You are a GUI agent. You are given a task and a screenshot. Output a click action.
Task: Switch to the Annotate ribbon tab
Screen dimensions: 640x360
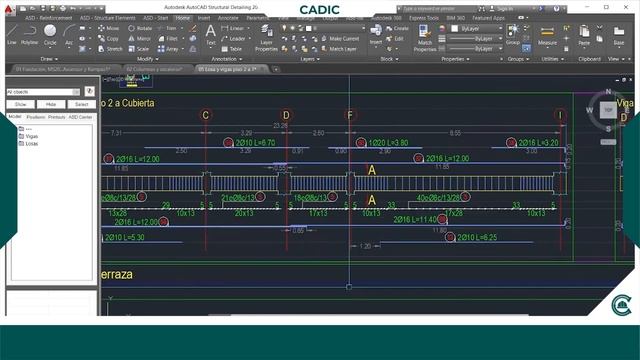pyautogui.click(x=228, y=18)
